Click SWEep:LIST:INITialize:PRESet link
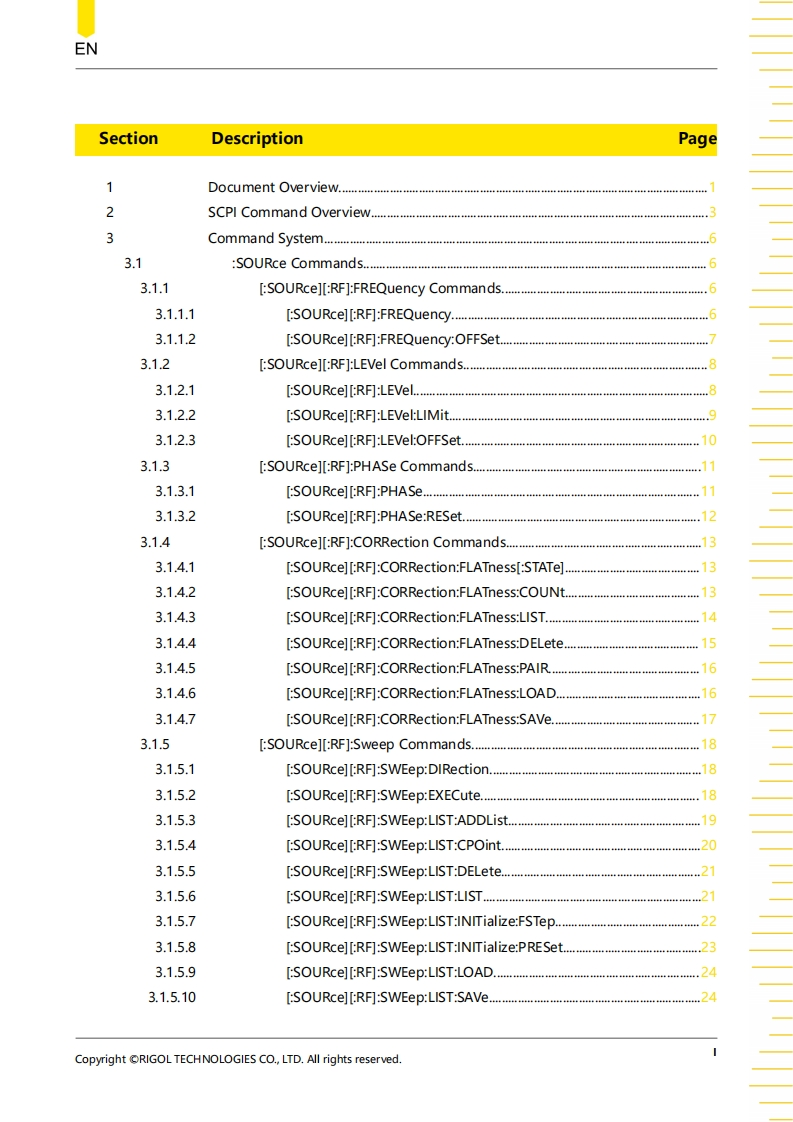 tap(424, 947)
